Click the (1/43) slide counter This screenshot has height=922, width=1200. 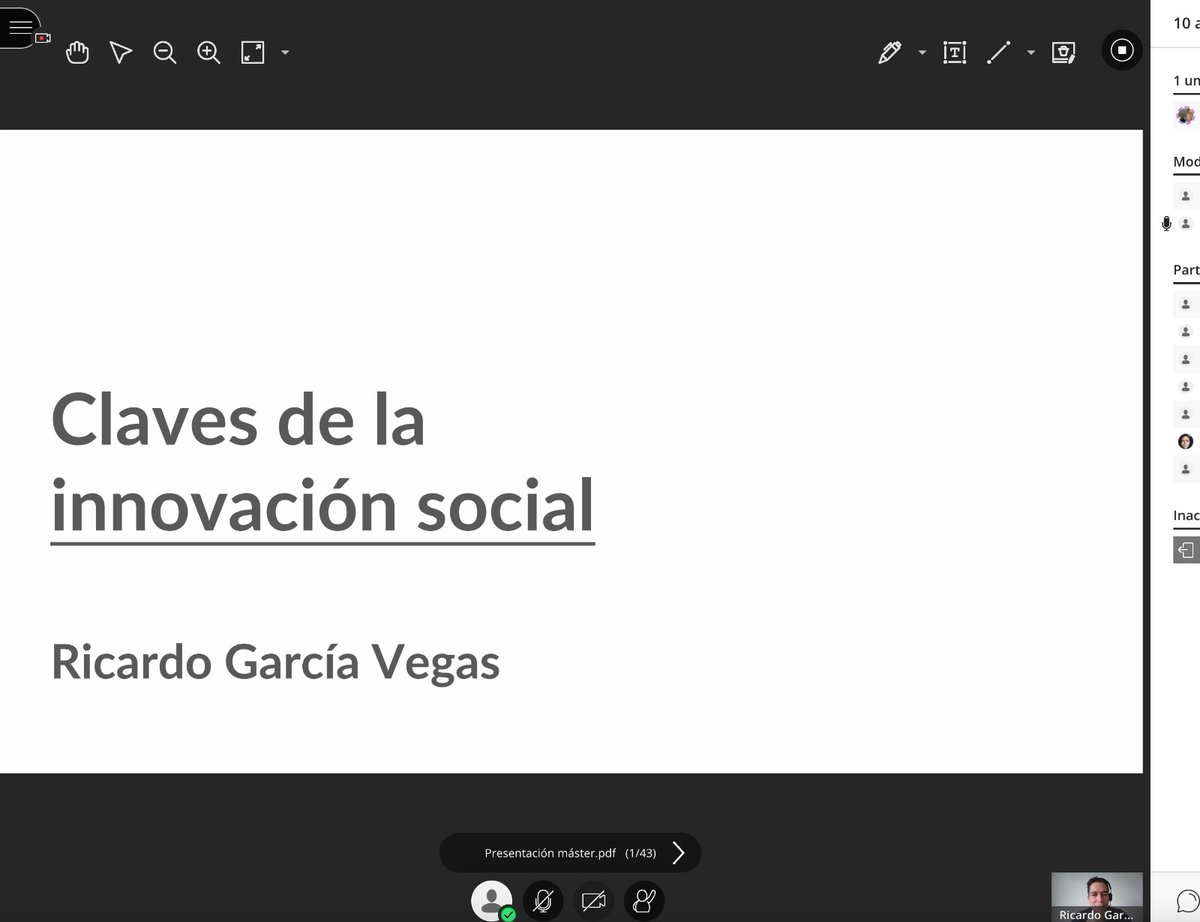(x=641, y=853)
